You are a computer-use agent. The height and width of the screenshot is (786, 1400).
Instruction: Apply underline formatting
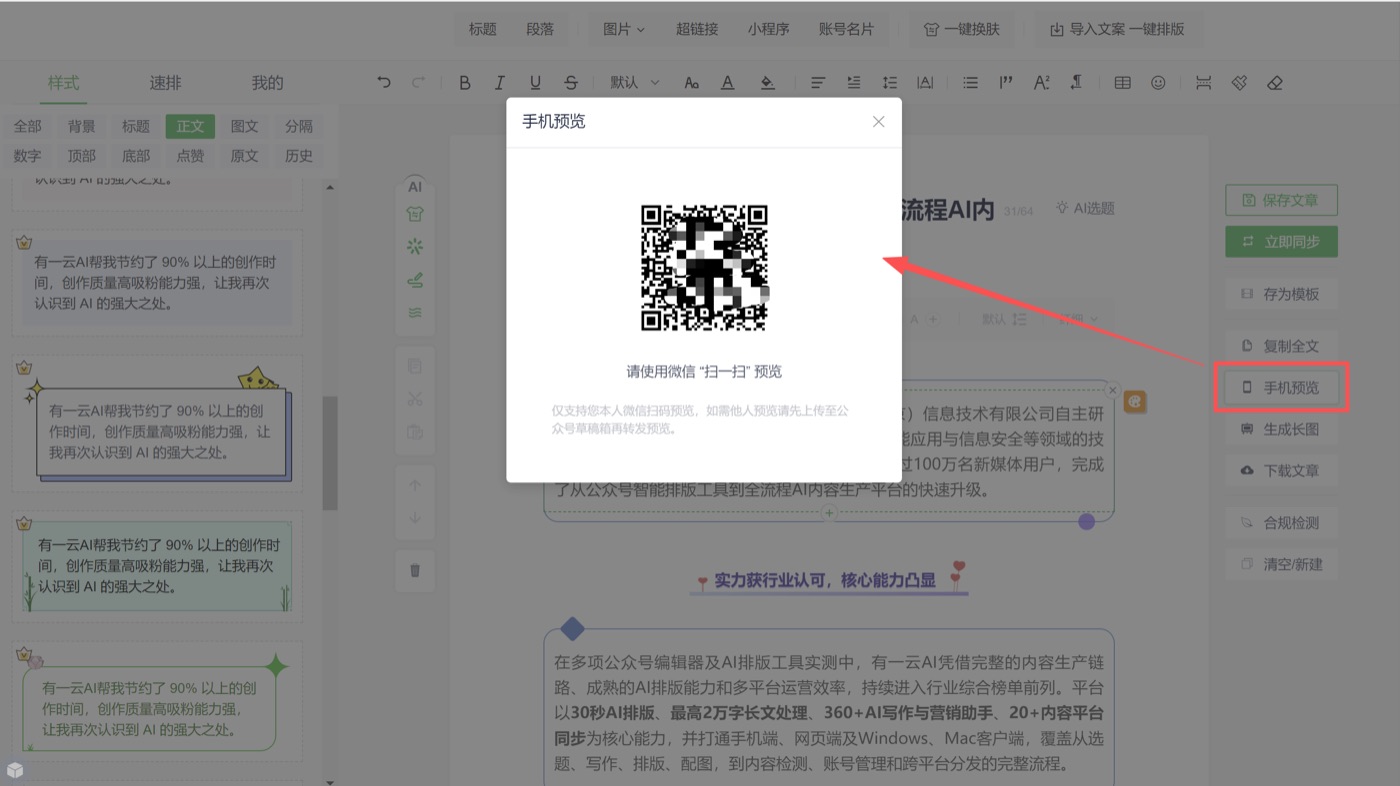pyautogui.click(x=535, y=83)
